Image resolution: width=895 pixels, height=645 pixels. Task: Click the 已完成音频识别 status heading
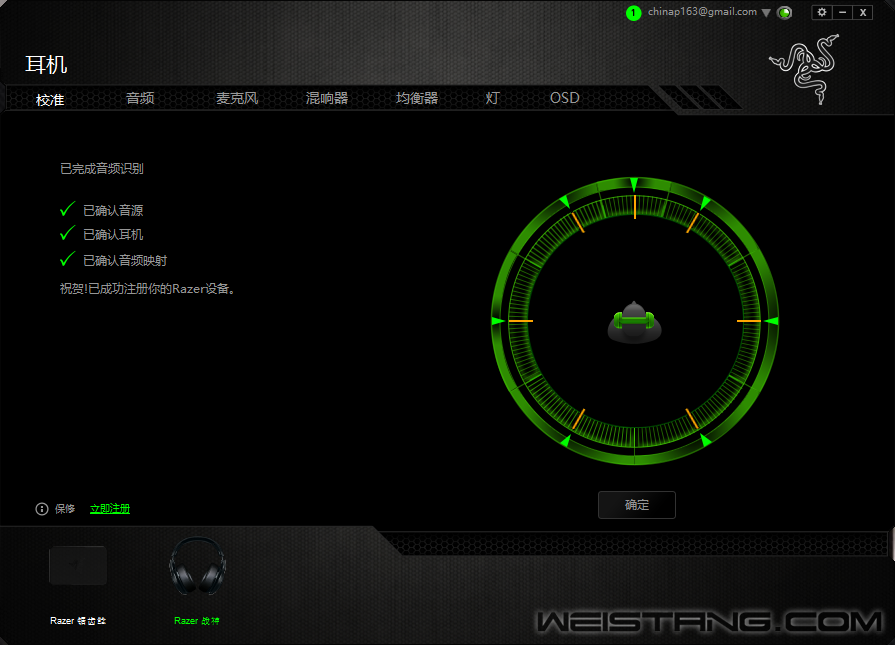click(x=102, y=168)
